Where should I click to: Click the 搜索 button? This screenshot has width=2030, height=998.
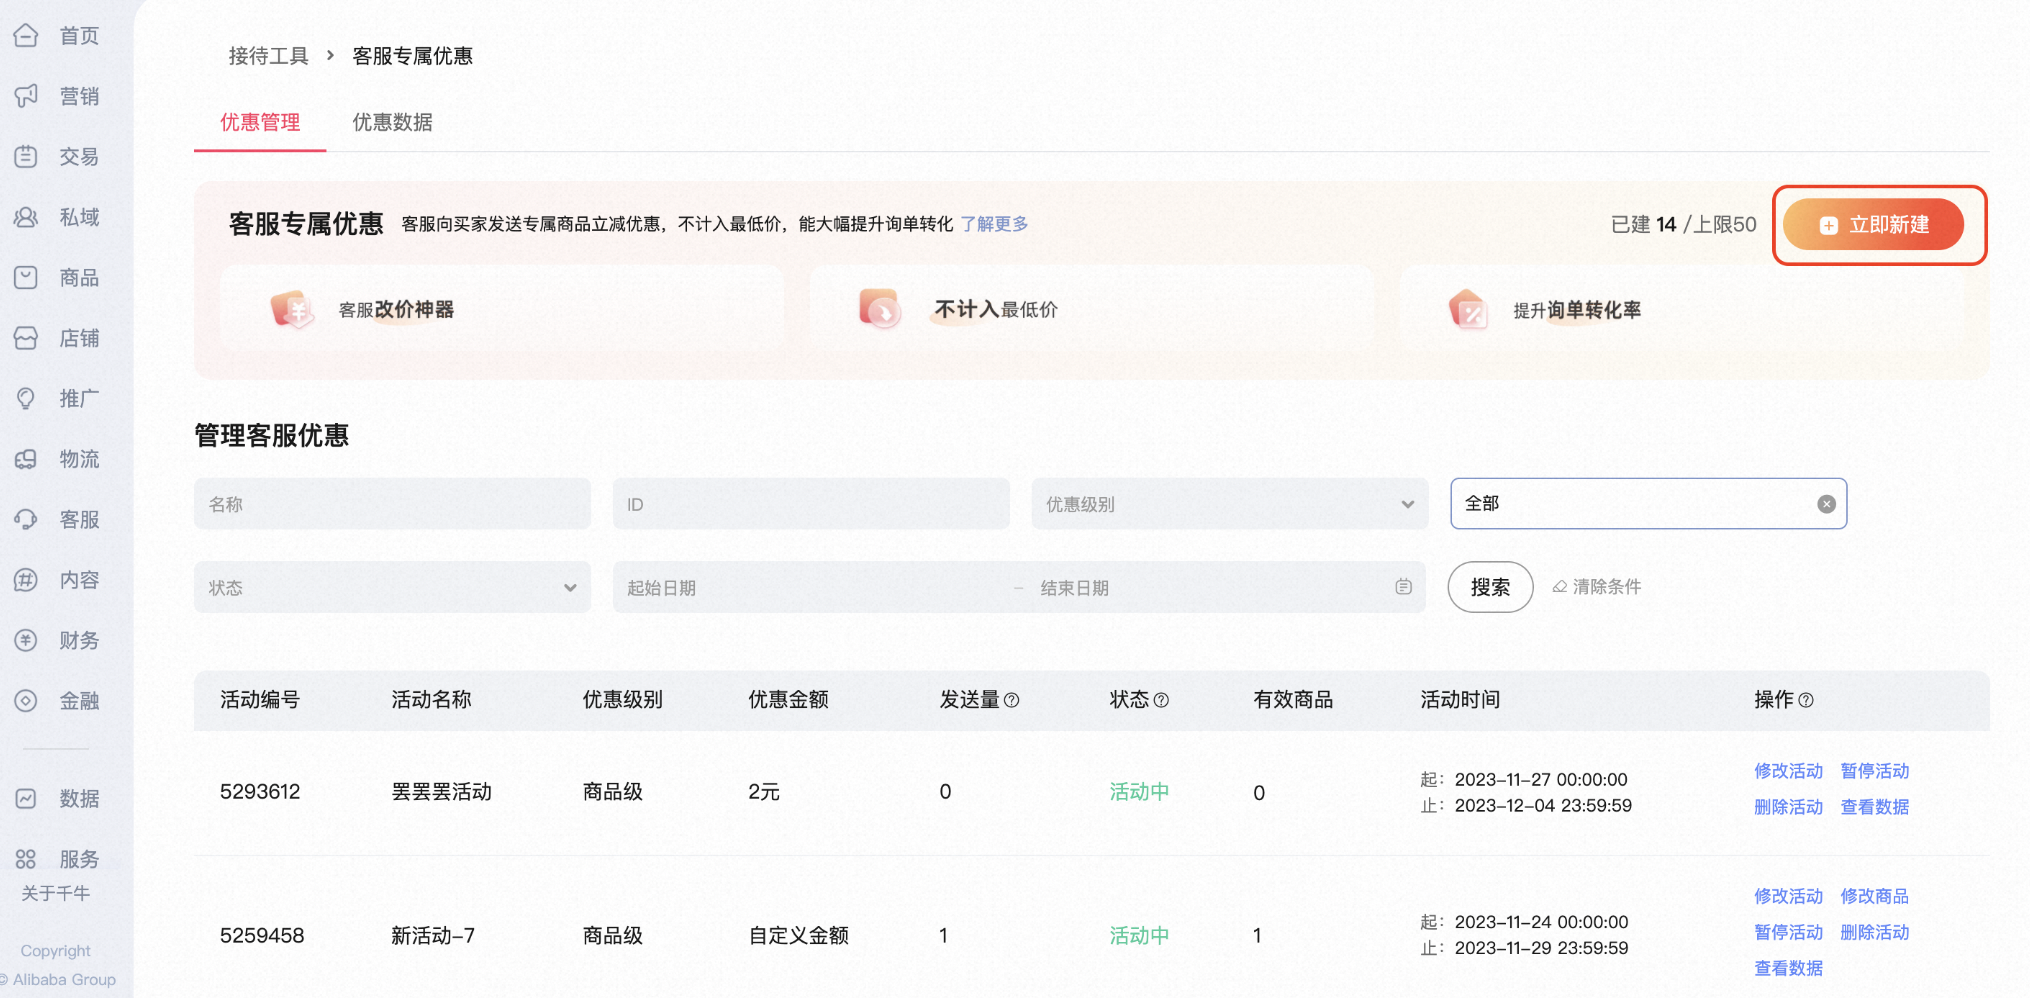pos(1490,587)
